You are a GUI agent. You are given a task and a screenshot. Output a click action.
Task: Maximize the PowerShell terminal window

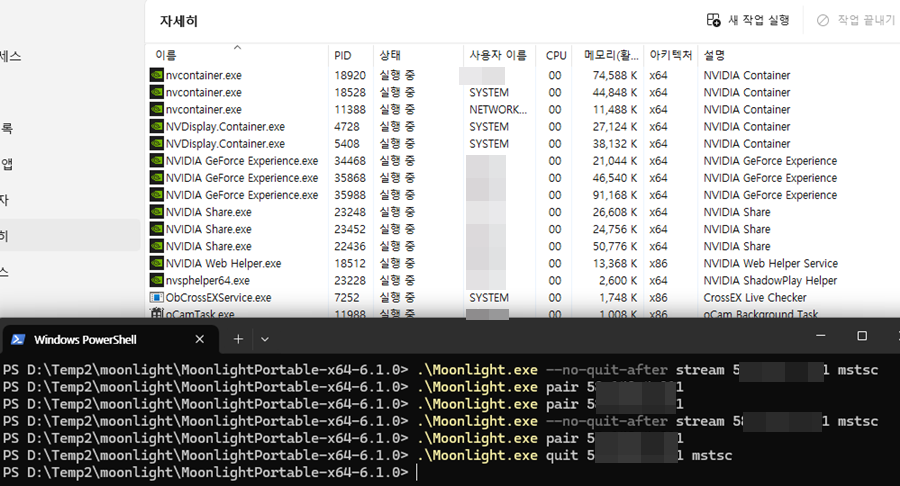click(x=862, y=336)
